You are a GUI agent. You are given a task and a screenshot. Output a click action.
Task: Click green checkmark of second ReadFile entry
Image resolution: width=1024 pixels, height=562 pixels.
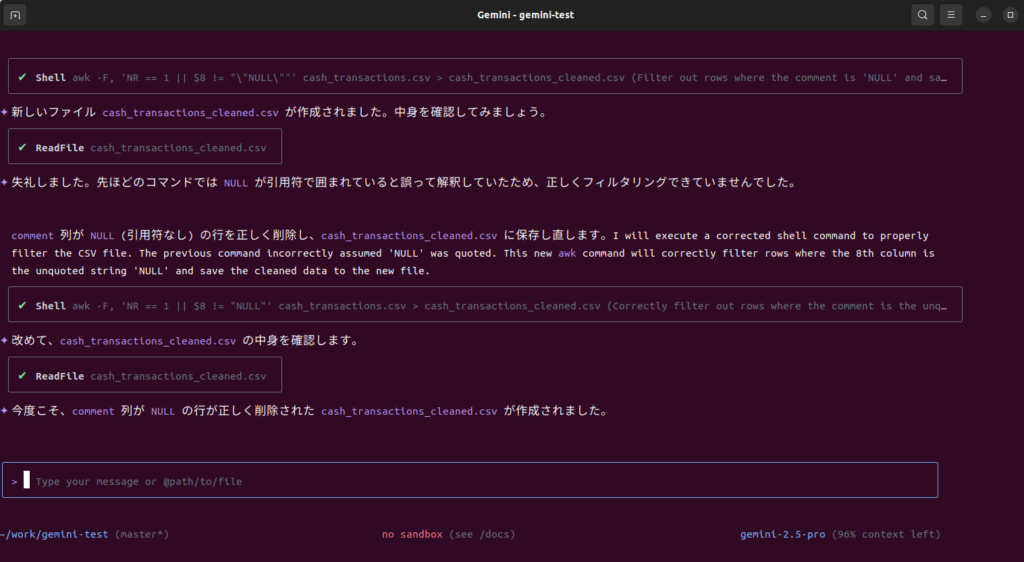tap(23, 376)
